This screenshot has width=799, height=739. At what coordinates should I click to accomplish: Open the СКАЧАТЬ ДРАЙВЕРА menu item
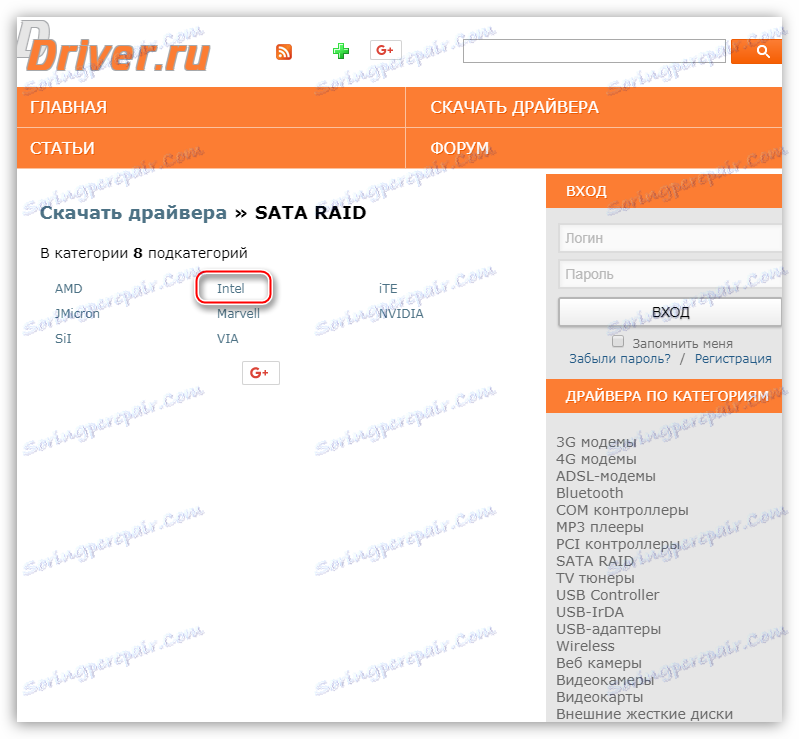point(514,107)
